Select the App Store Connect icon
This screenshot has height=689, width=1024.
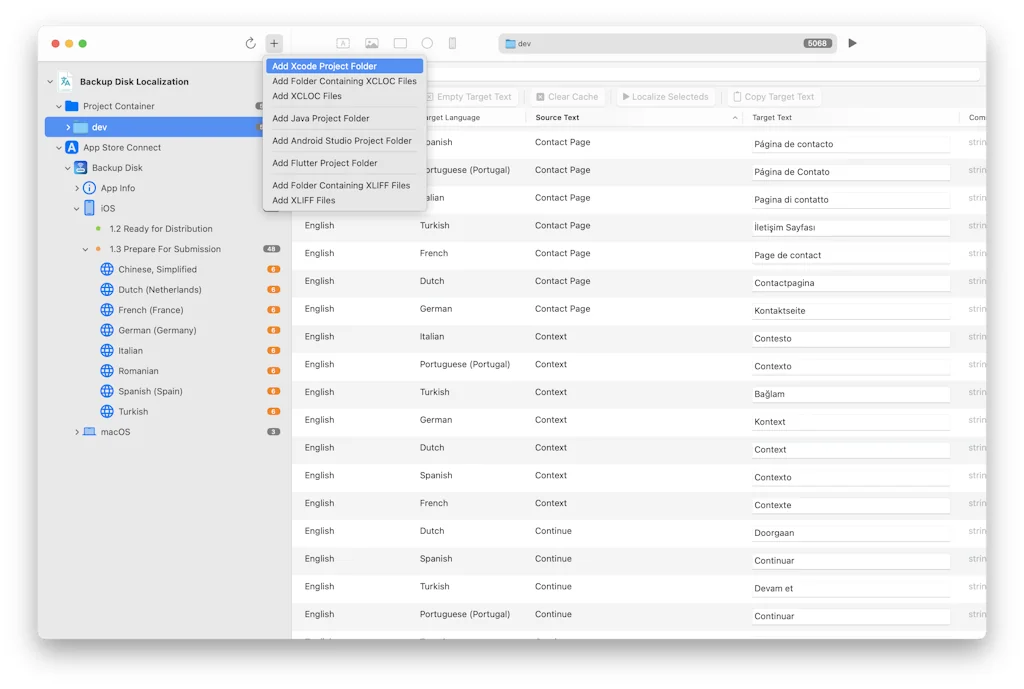71,147
